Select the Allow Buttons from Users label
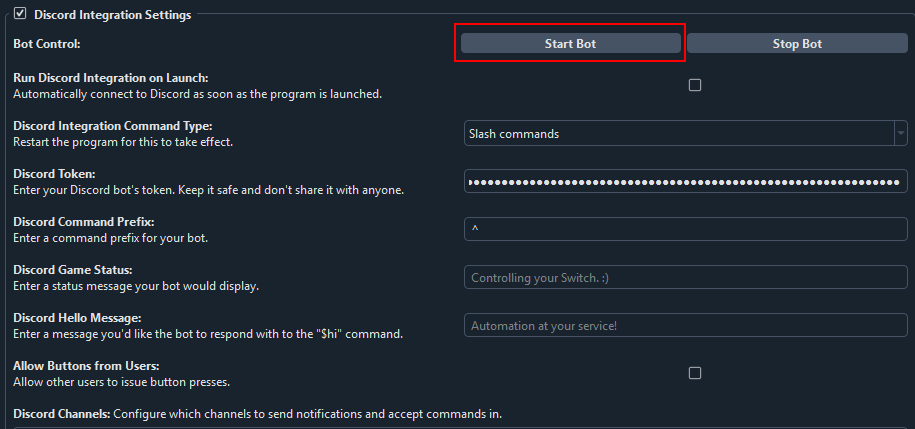 click(x=86, y=366)
